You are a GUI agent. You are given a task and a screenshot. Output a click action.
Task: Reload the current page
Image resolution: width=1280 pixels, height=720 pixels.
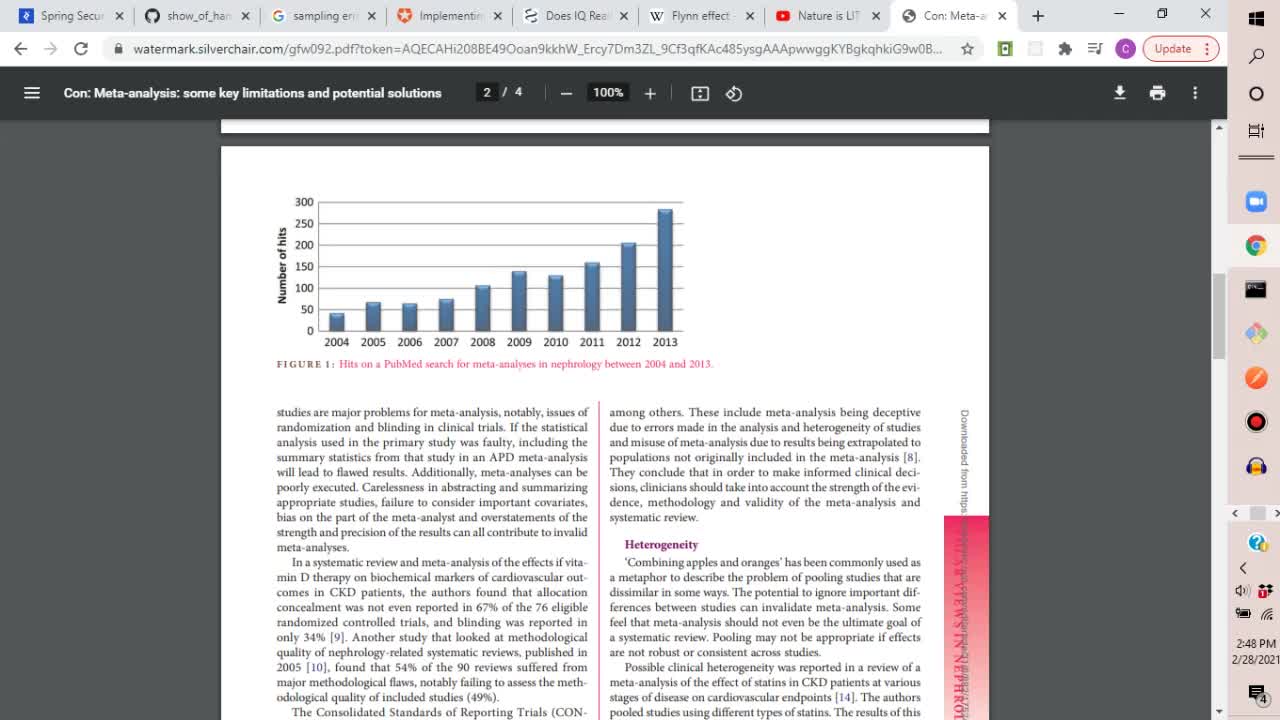[81, 48]
